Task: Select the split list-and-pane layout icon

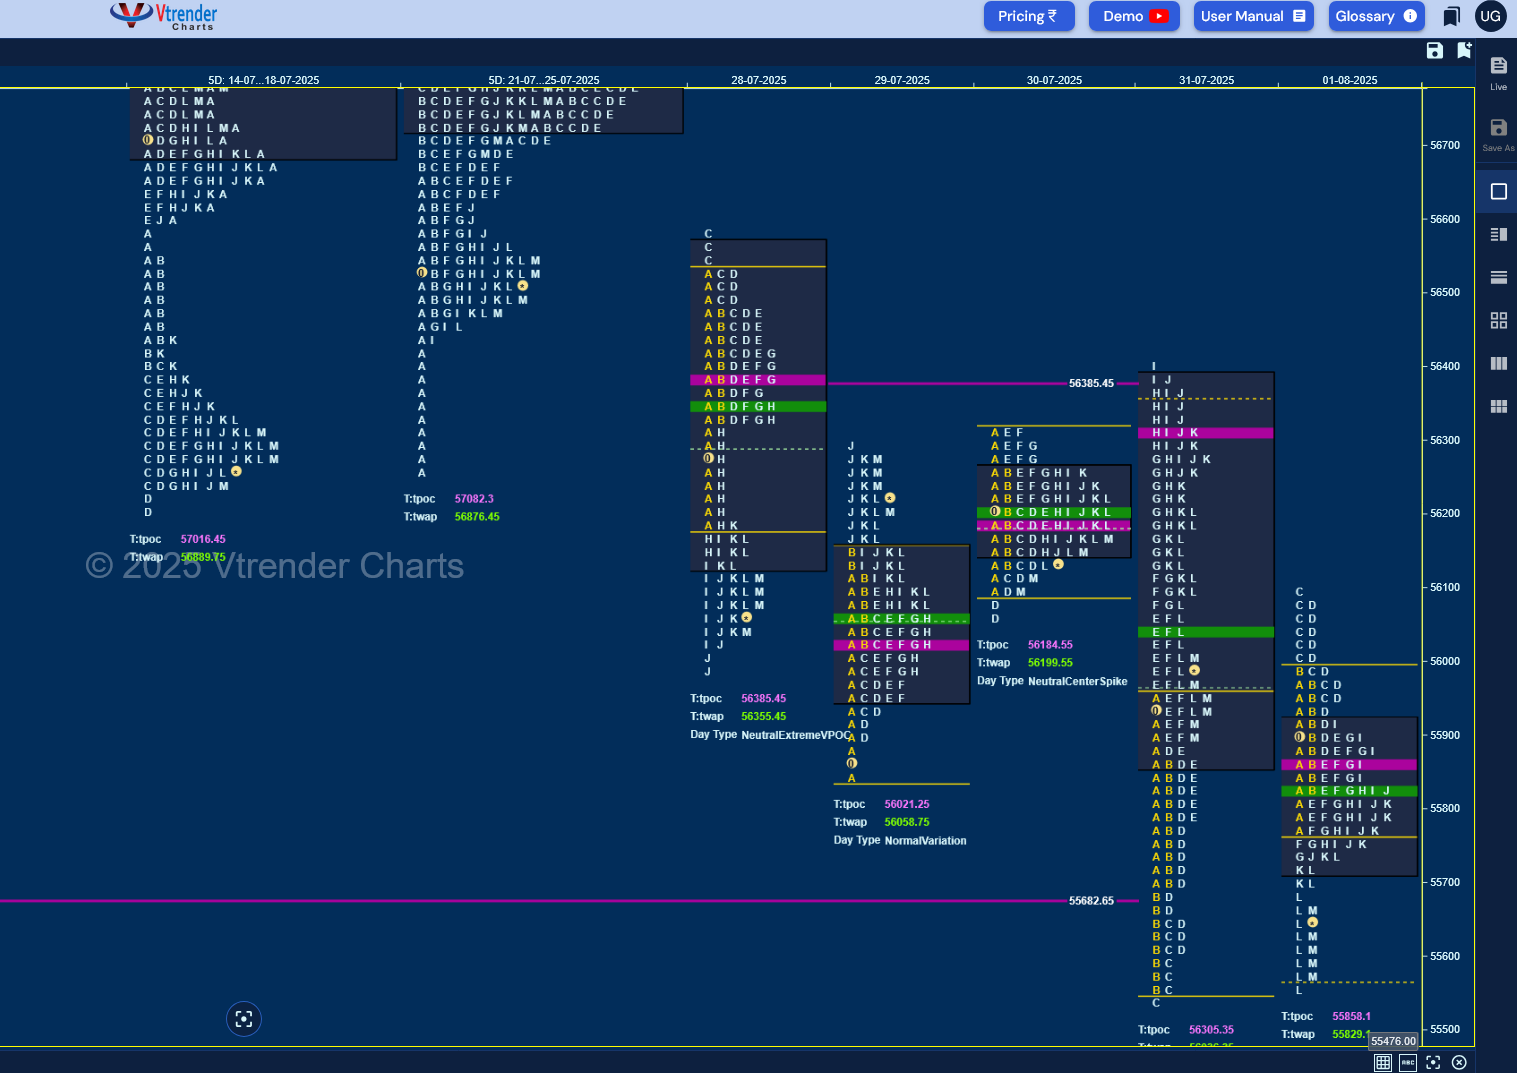Action: pyautogui.click(x=1498, y=234)
